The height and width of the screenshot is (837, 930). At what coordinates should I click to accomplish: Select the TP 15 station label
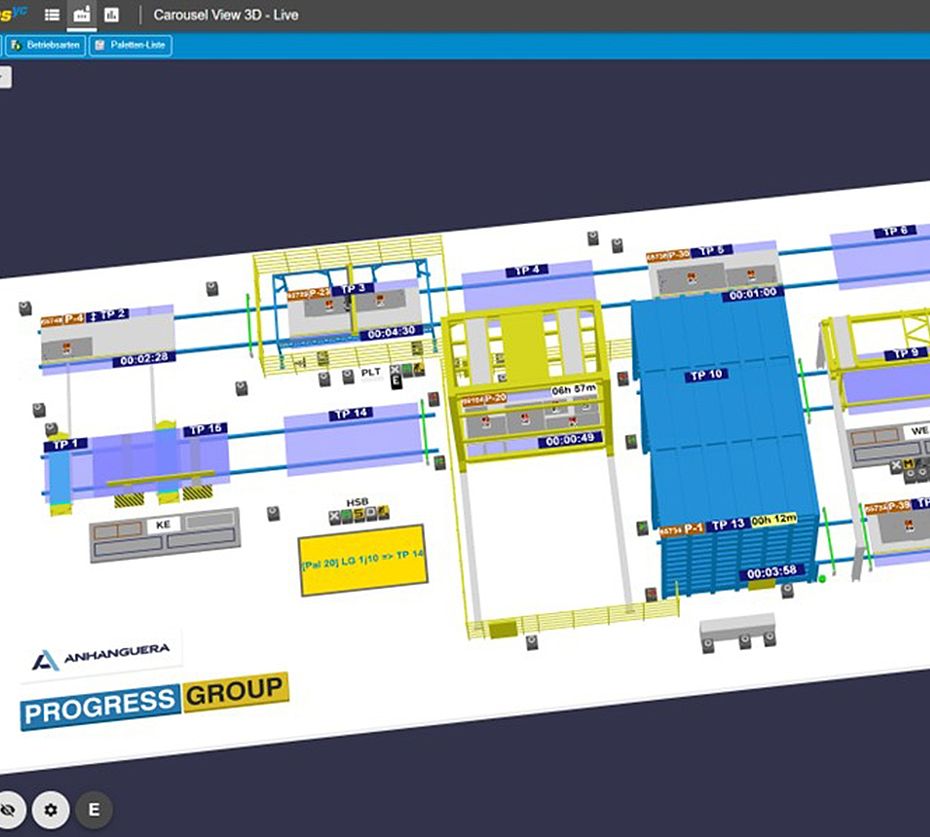pyautogui.click(x=206, y=429)
